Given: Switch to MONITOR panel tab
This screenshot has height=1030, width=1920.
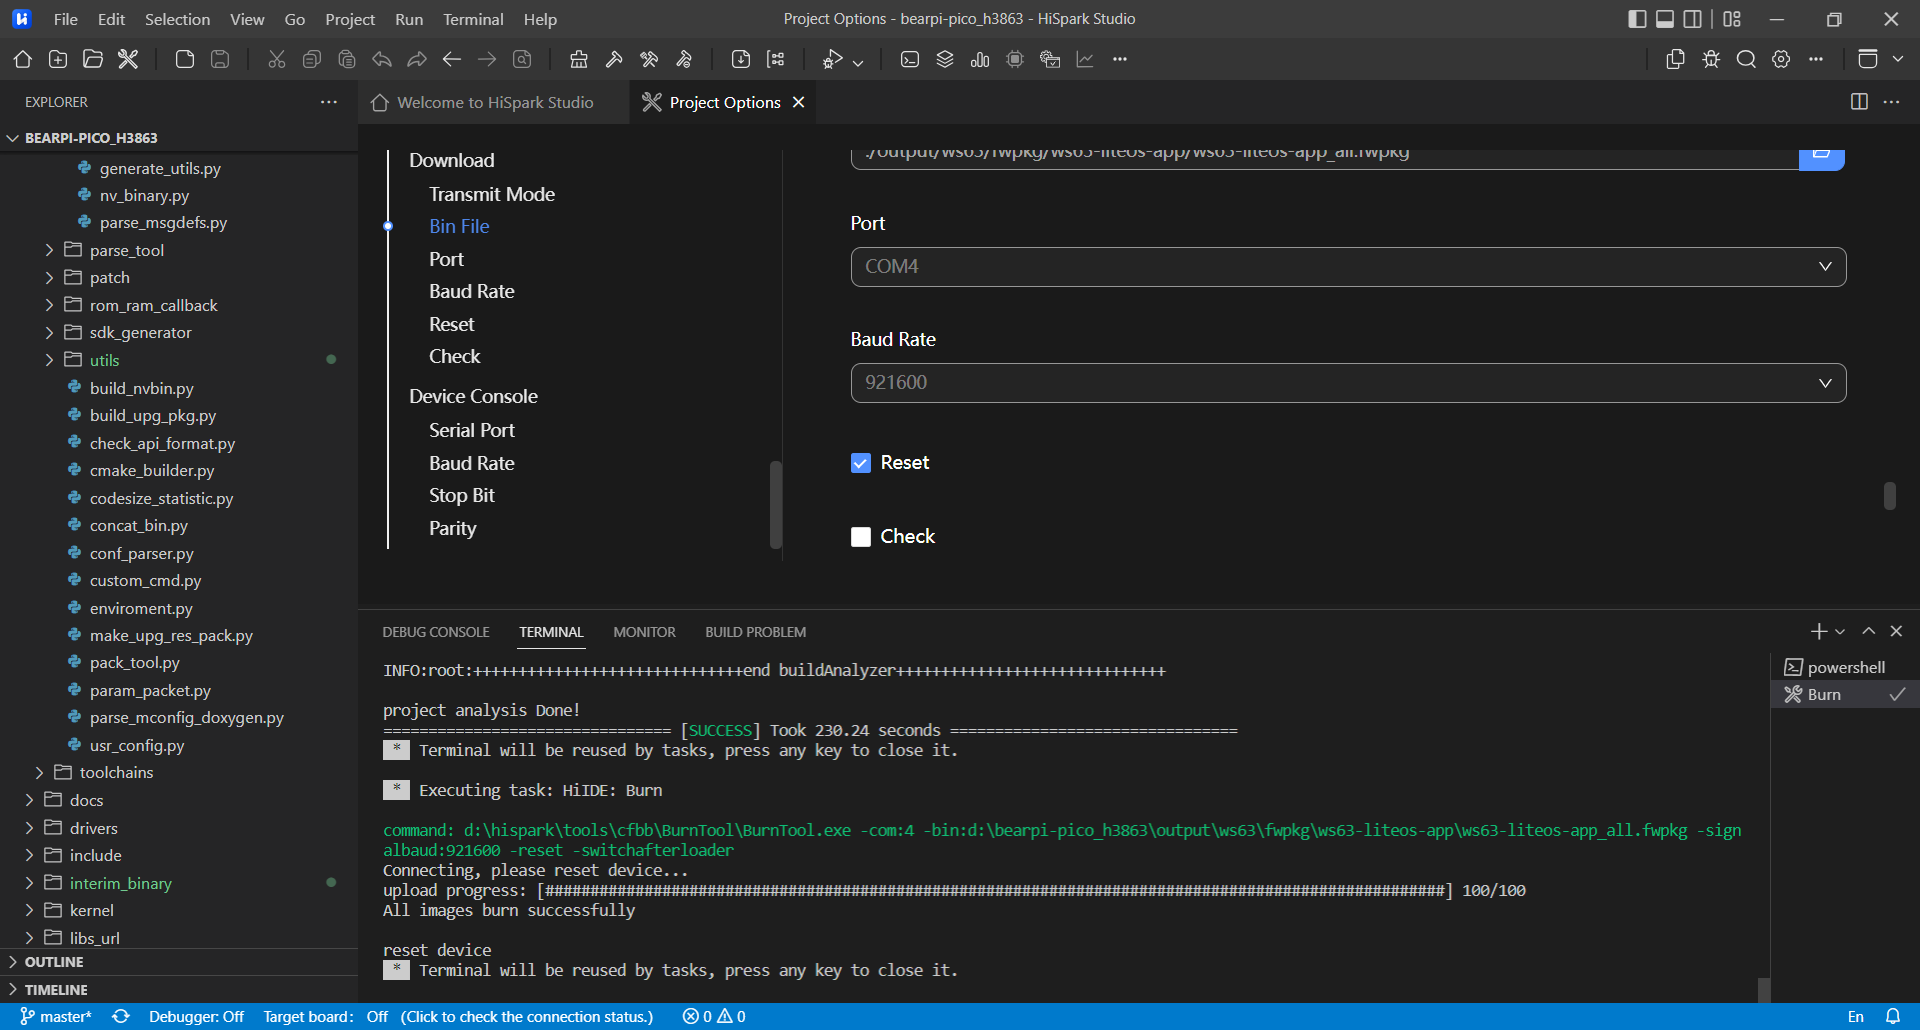Looking at the screenshot, I should point(644,632).
